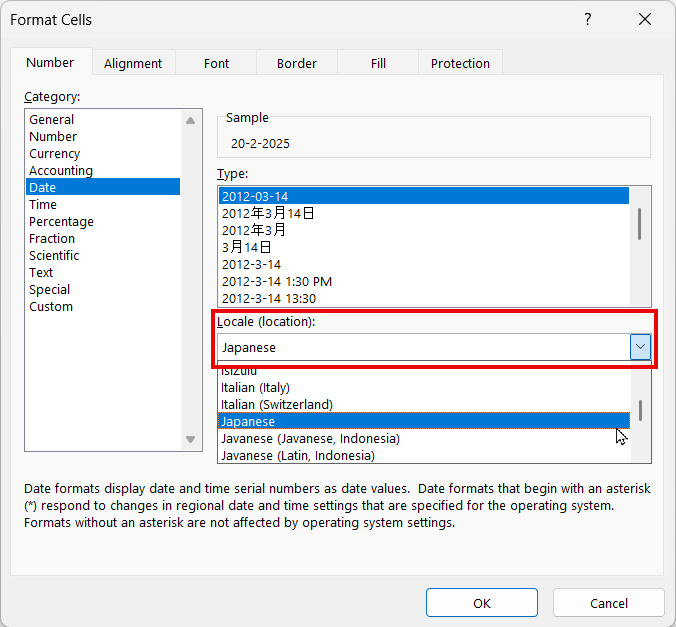Collapse the Locale dropdown arrow

[x=640, y=347]
